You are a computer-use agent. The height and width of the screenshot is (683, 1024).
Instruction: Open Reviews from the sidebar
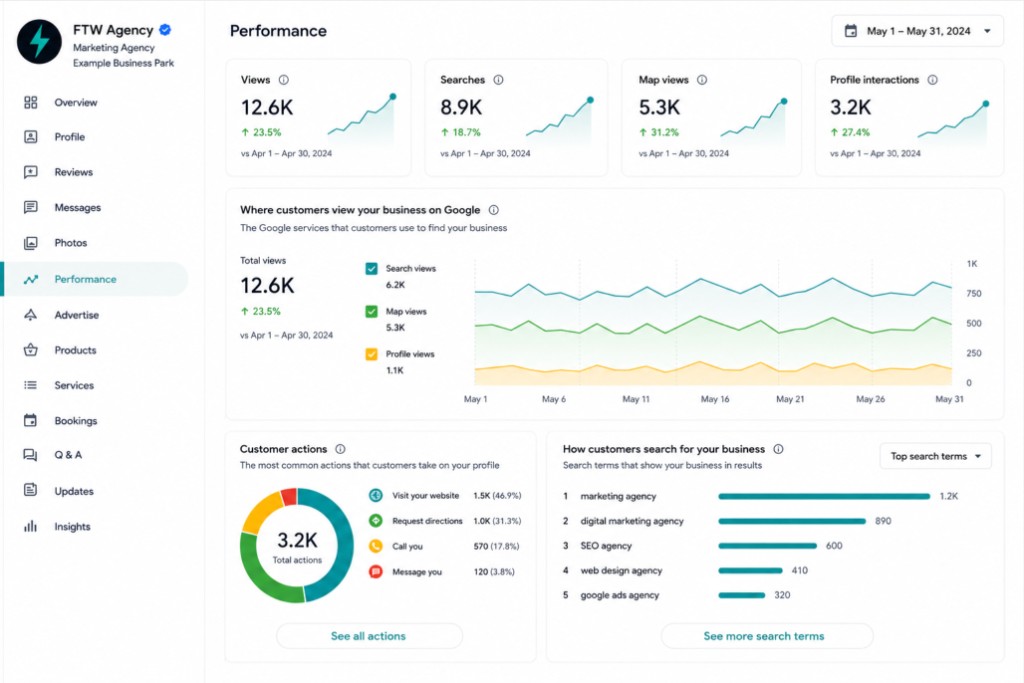click(x=74, y=172)
